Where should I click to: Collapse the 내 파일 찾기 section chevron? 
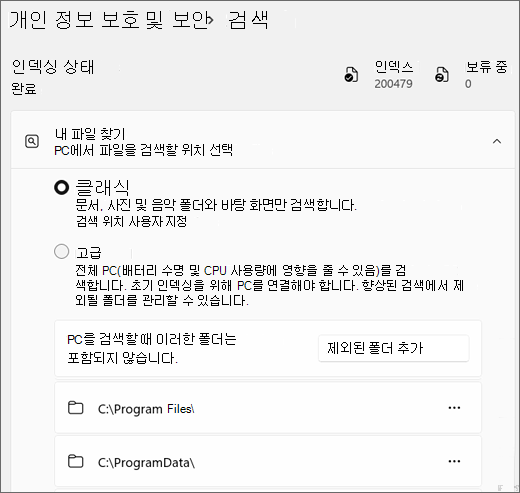pyautogui.click(x=497, y=141)
